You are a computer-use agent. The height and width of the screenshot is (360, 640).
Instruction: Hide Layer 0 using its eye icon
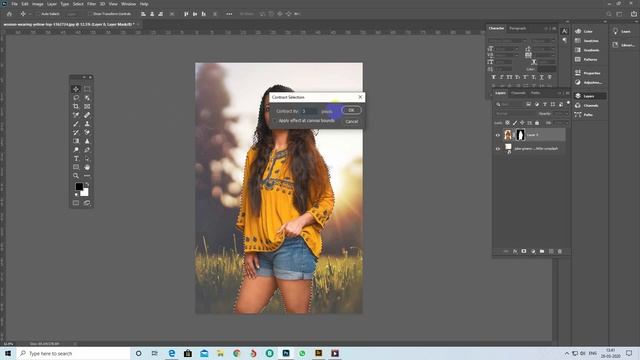498,135
